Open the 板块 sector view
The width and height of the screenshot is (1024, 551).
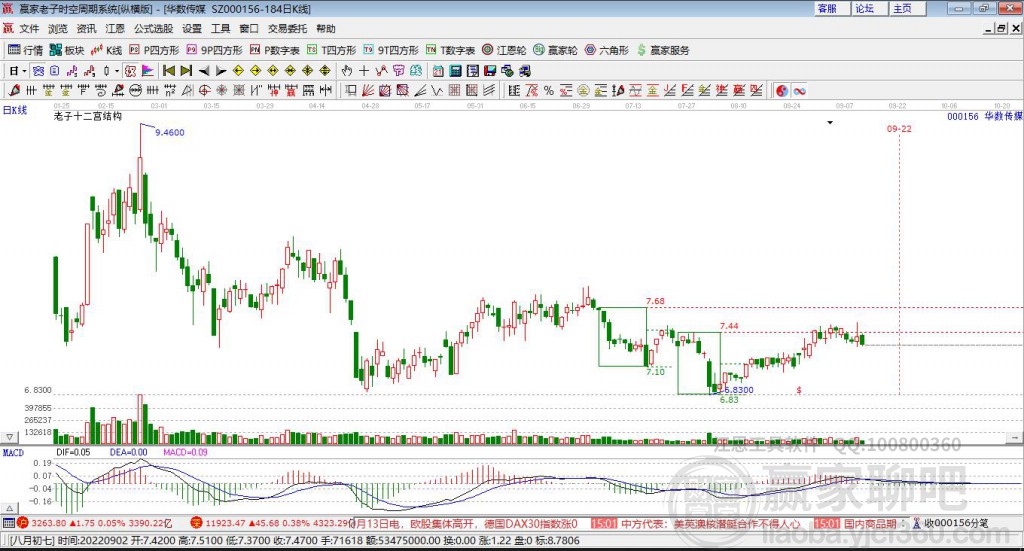pos(67,50)
